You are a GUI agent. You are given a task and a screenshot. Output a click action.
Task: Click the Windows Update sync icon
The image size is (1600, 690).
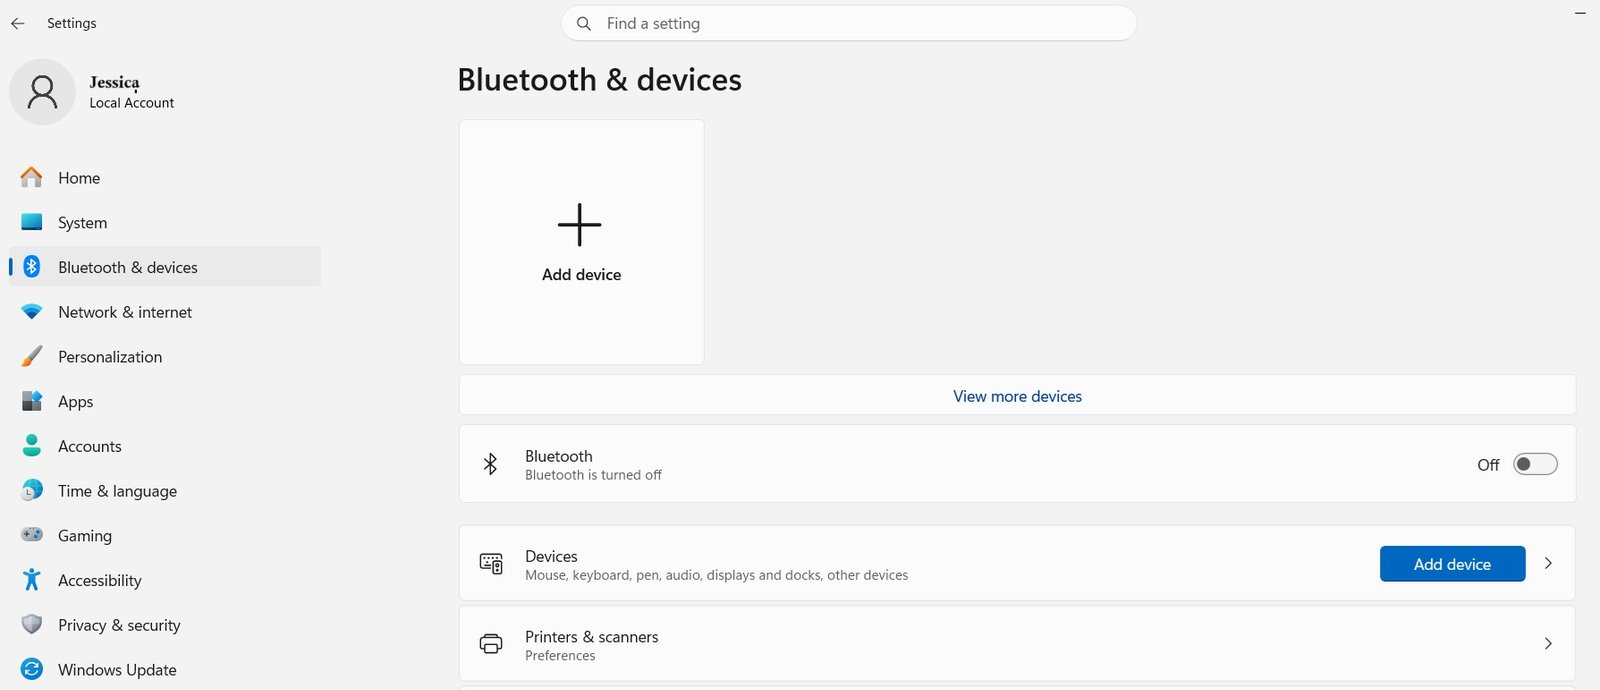click(32, 669)
